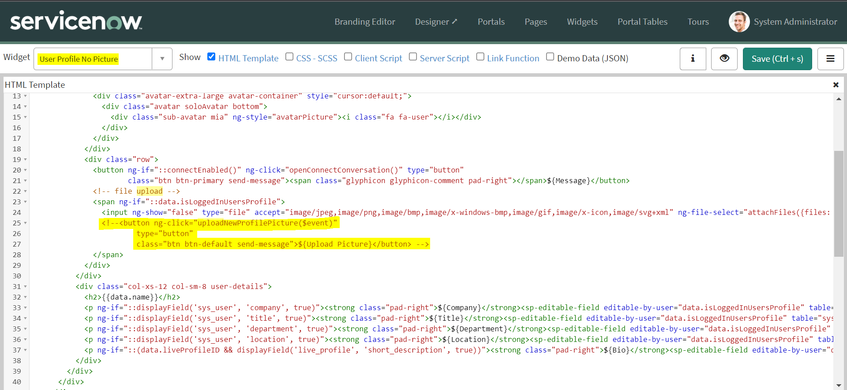Click the {{data.name}} heading on line 32

[129, 297]
